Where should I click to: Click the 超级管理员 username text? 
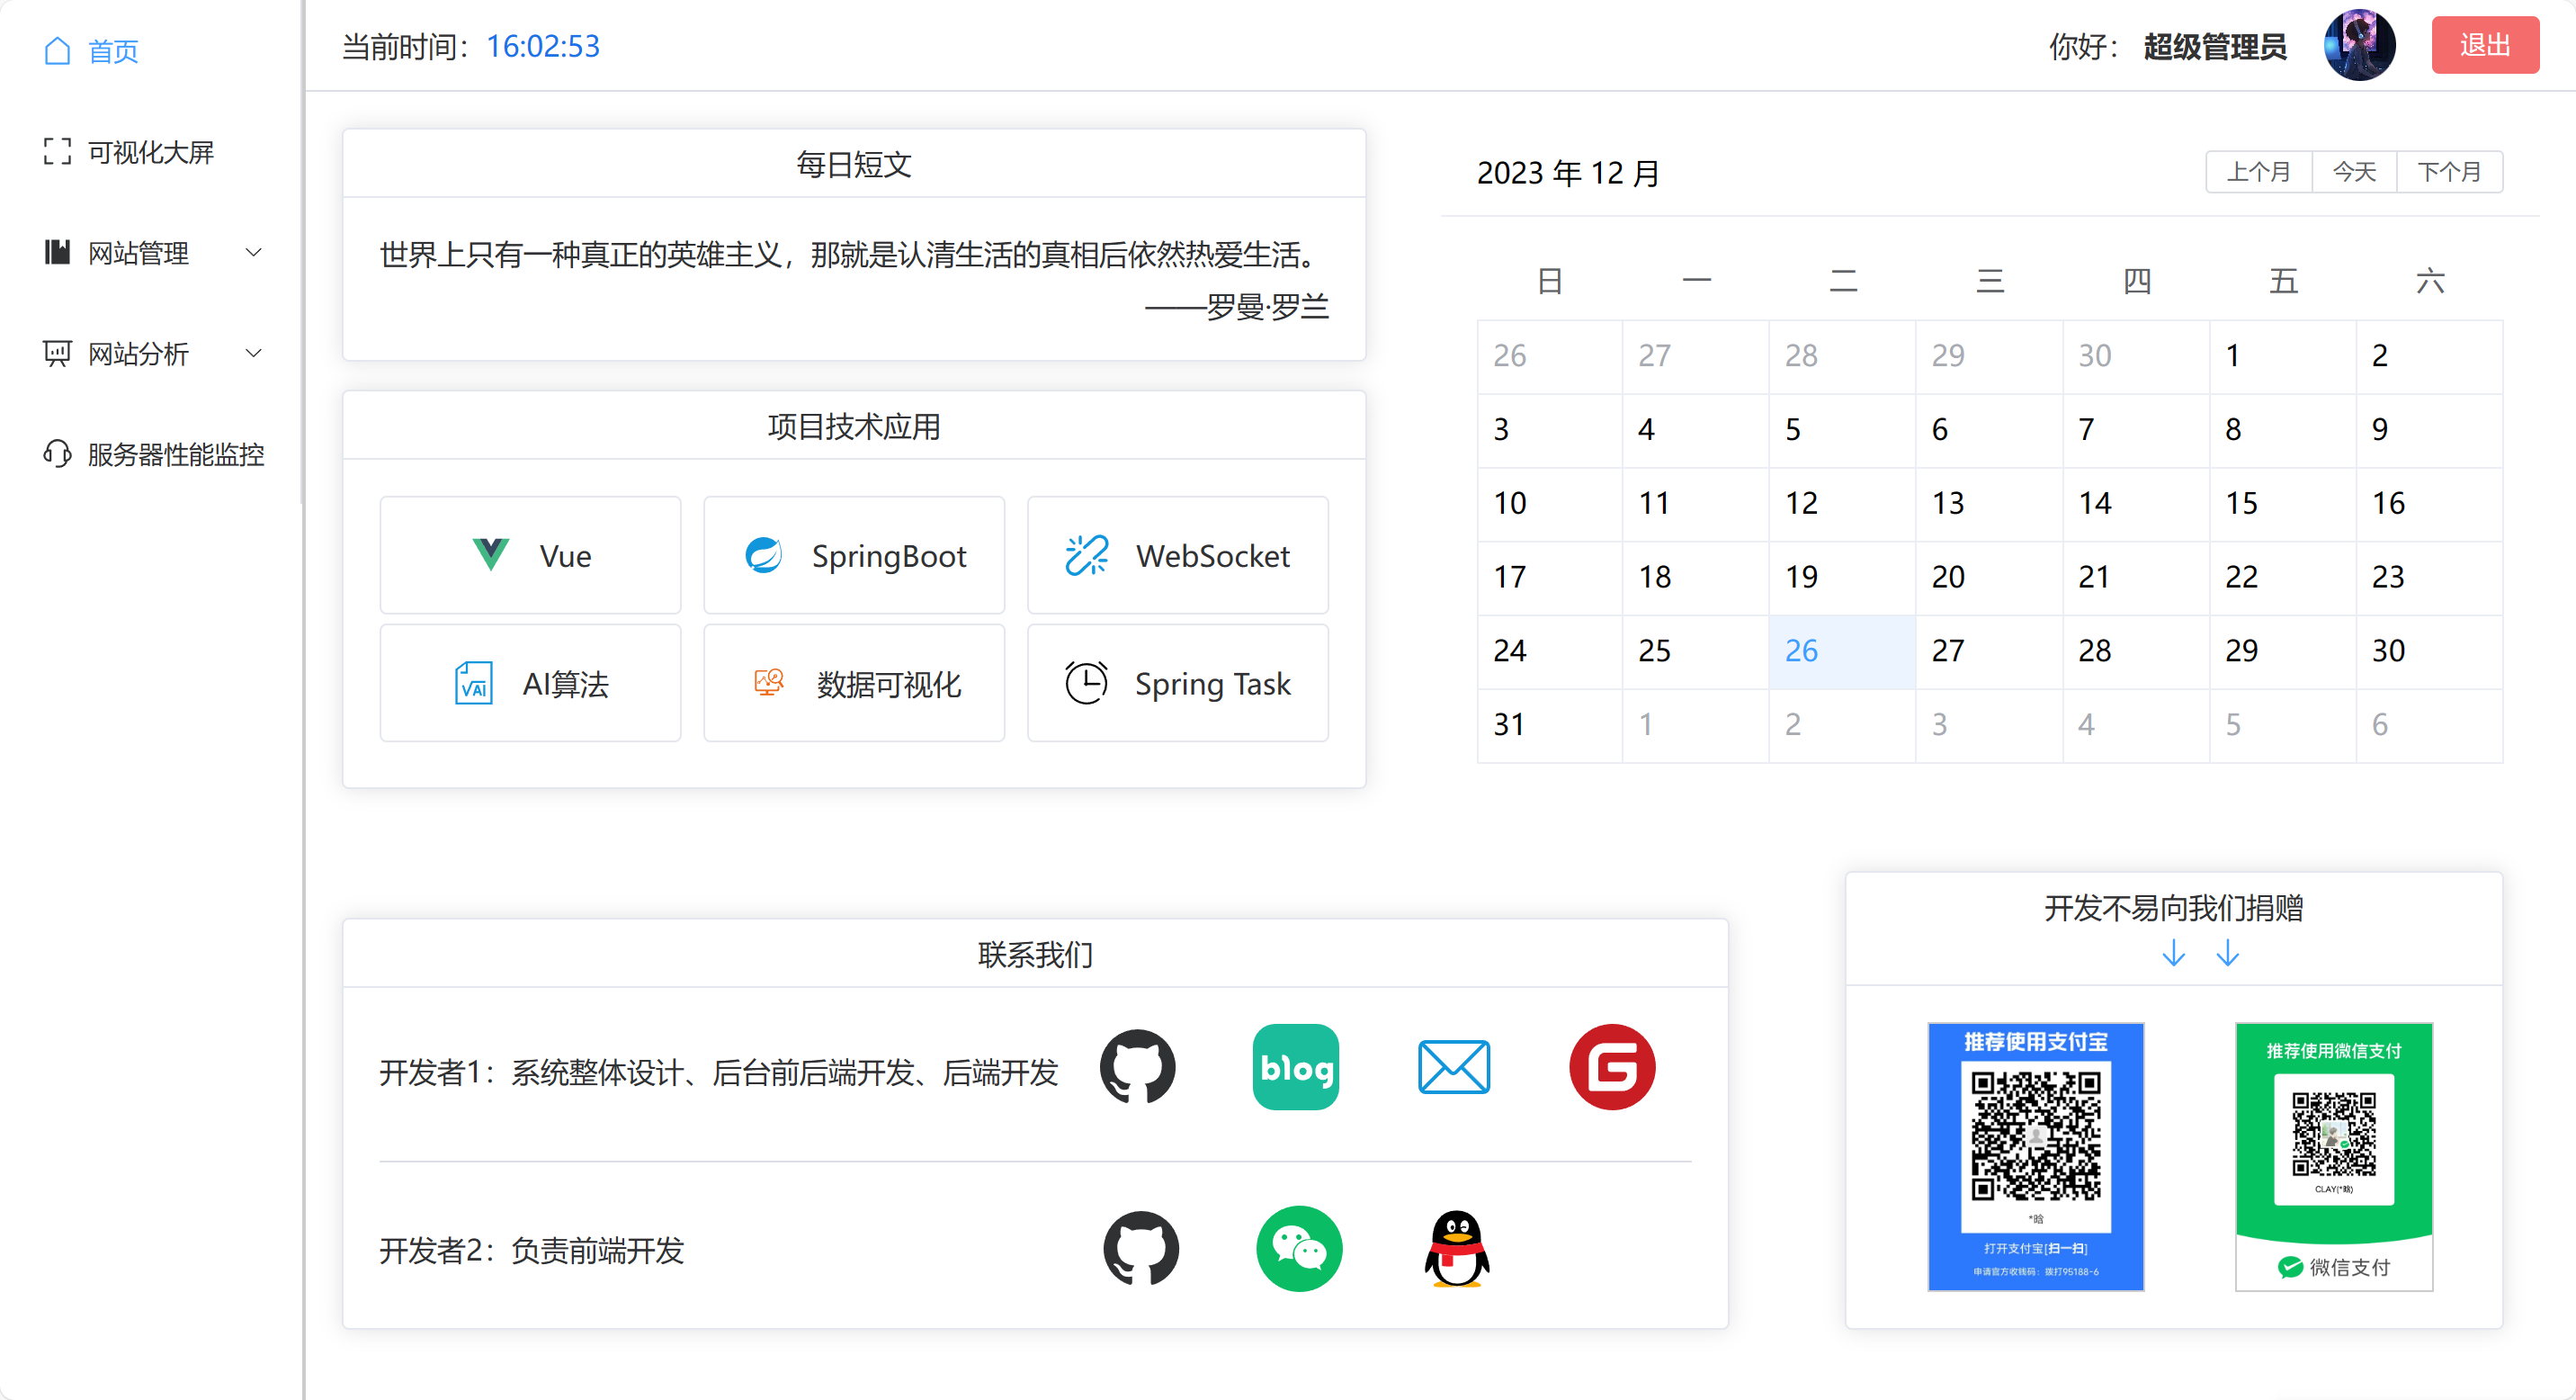(2215, 46)
